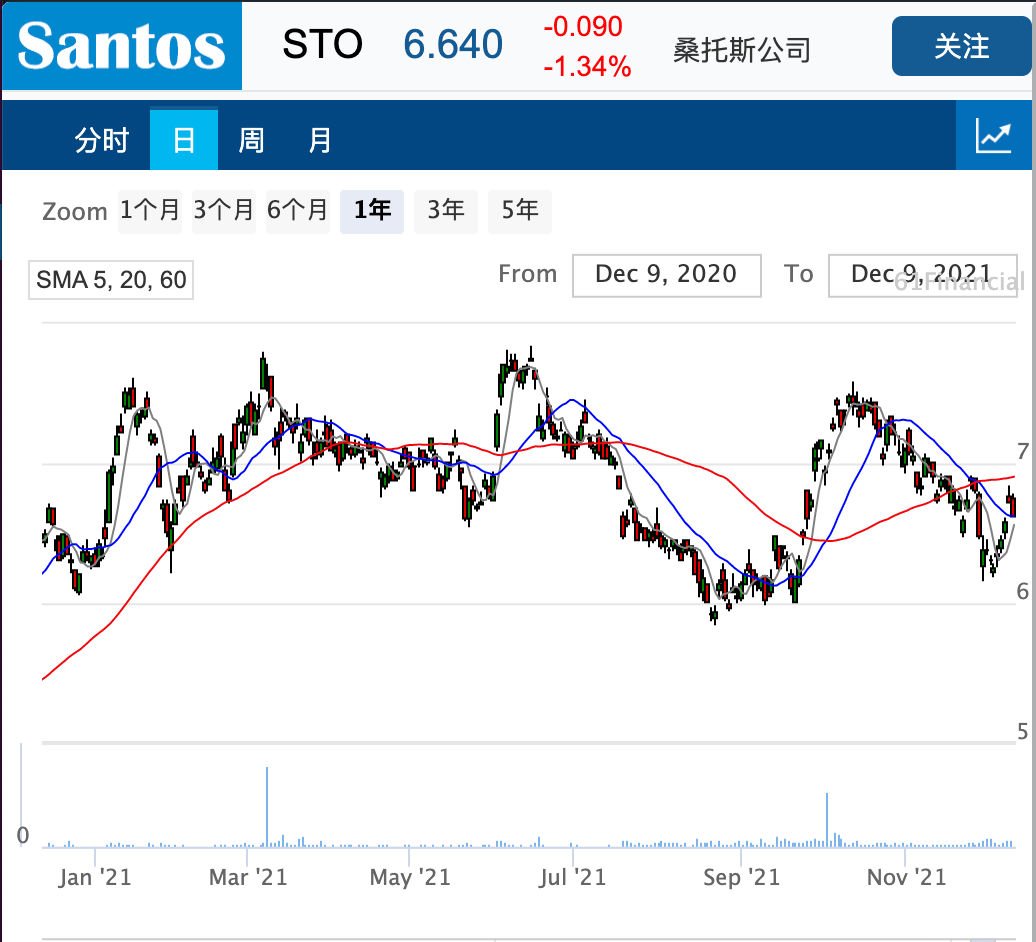The width and height of the screenshot is (1036, 942).
Task: Zoom chart to 3个月
Action: point(223,211)
